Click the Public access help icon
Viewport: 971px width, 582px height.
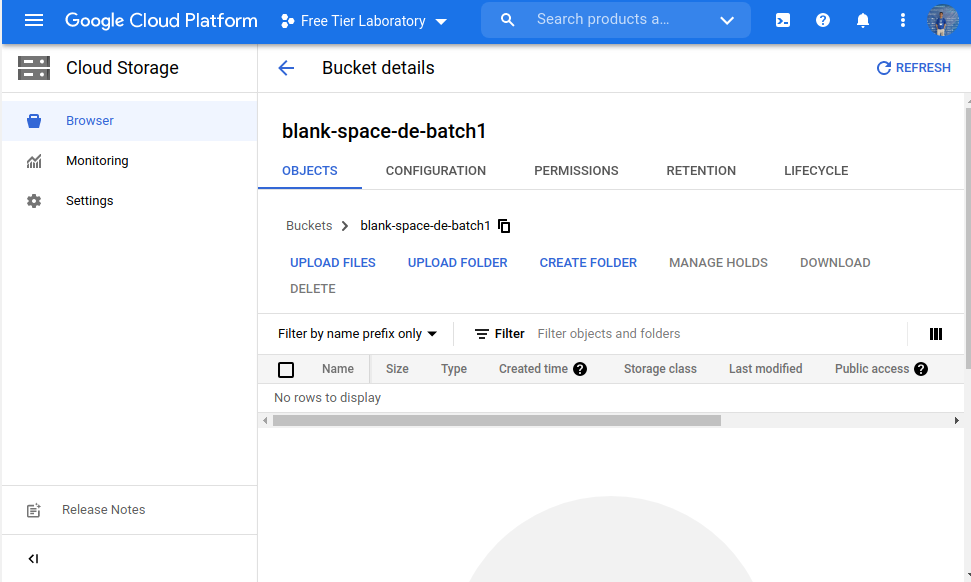[921, 369]
